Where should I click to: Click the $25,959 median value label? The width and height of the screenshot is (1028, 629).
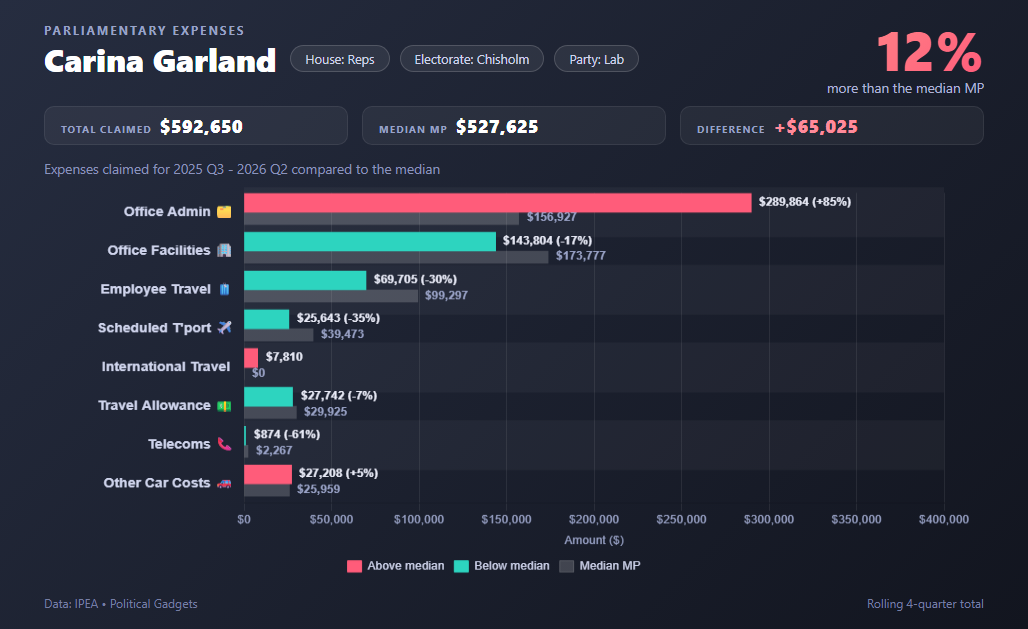pos(318,489)
